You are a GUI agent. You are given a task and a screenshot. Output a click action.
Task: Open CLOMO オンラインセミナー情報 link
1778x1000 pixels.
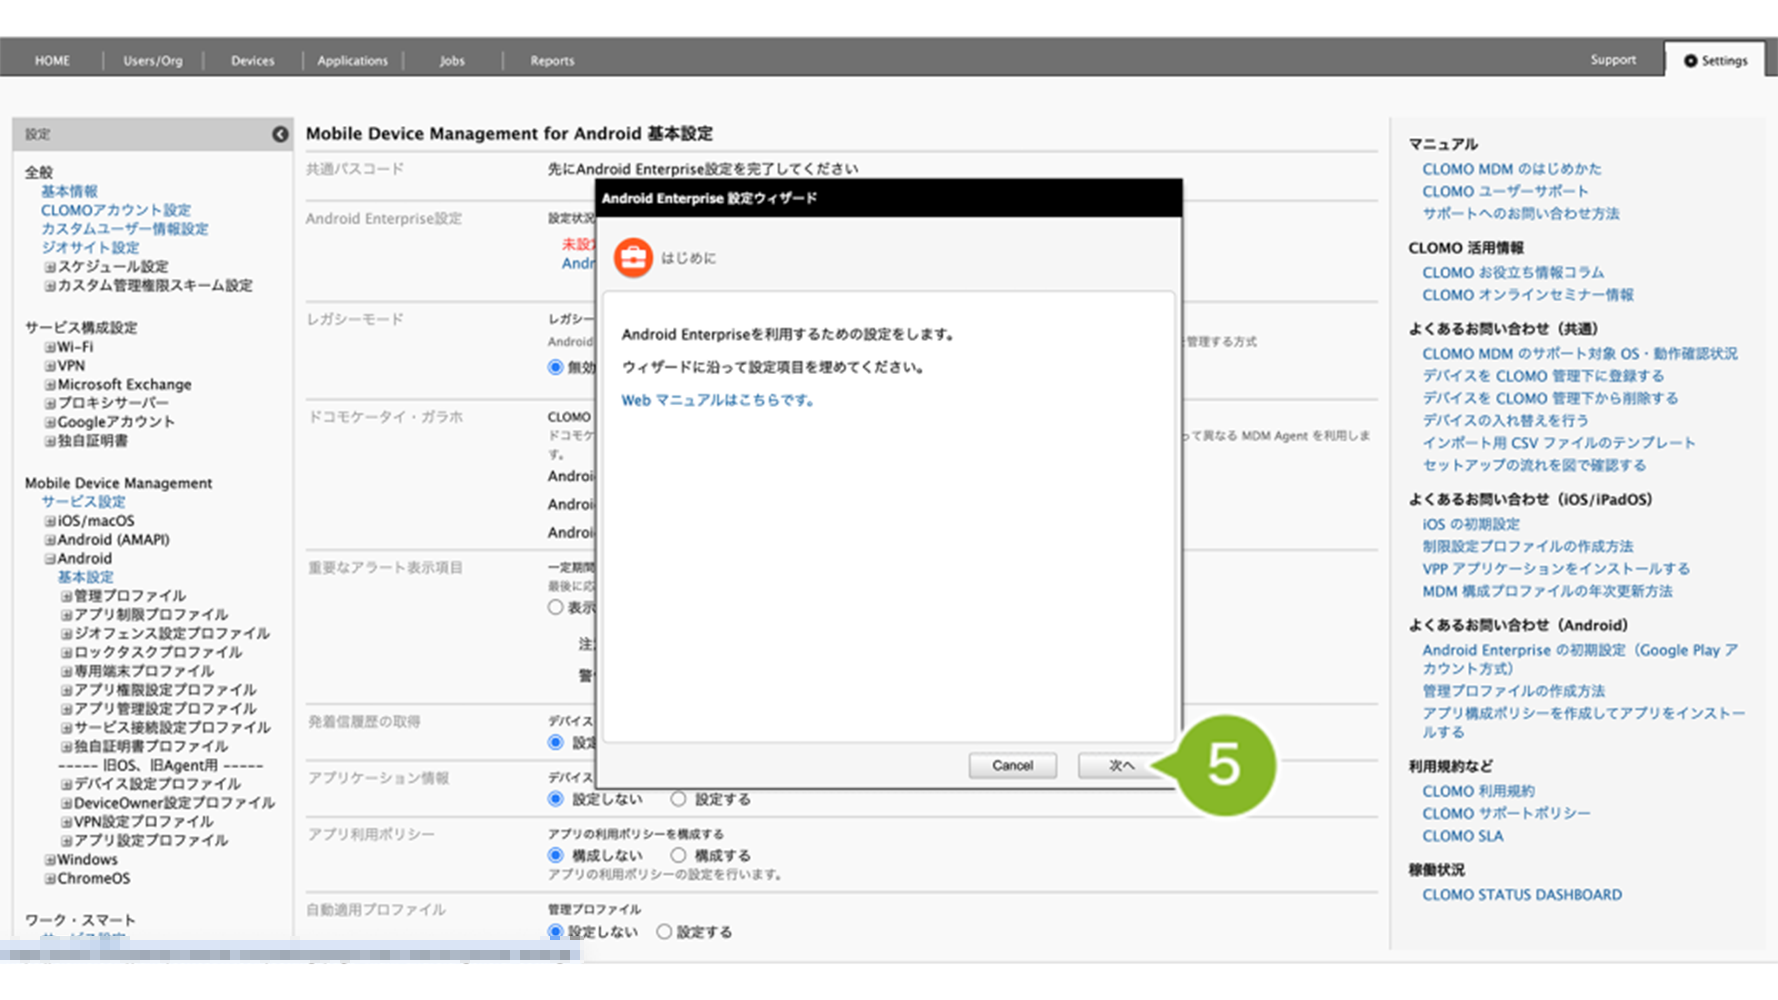(x=1527, y=295)
